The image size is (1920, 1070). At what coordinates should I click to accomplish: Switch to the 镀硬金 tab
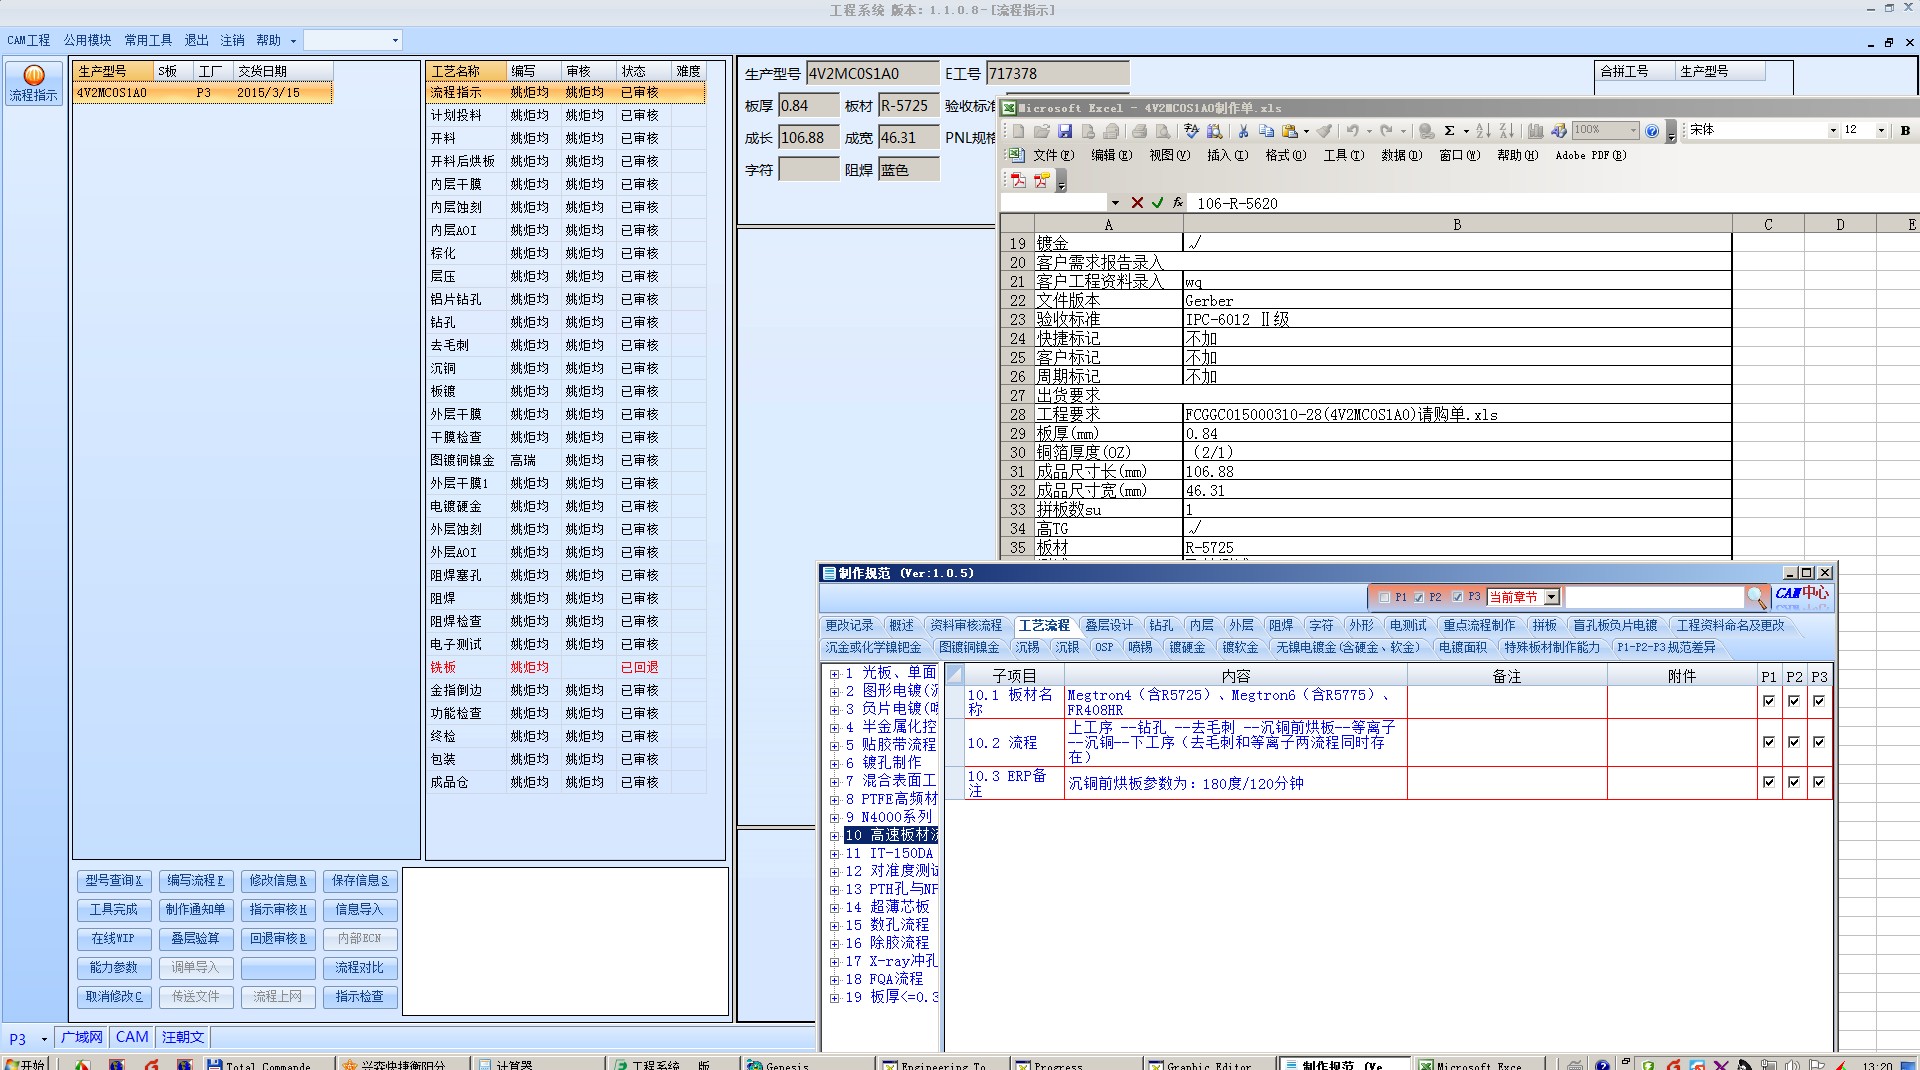point(1187,647)
